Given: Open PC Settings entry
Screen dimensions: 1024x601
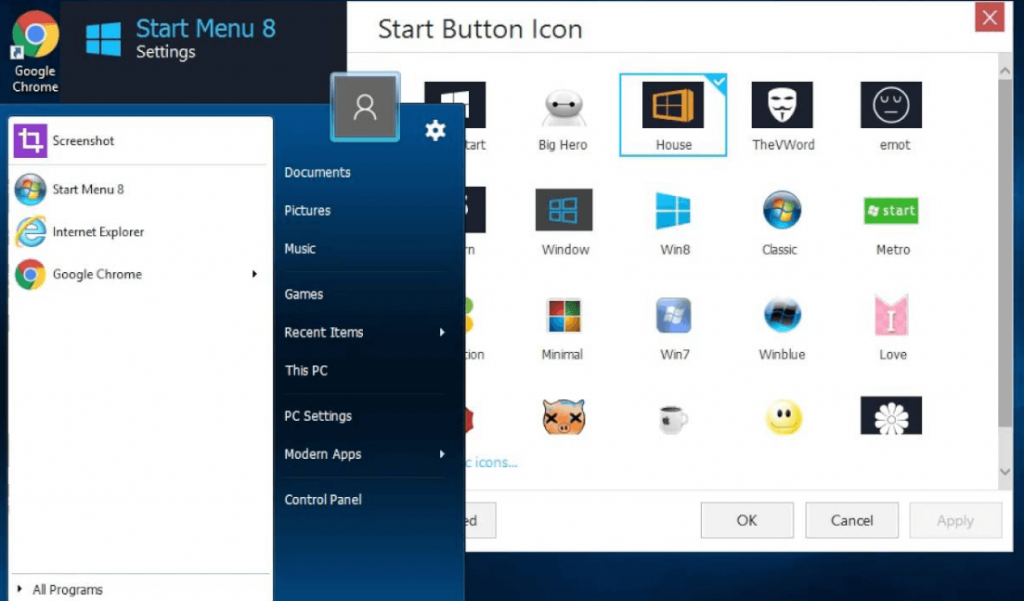Looking at the screenshot, I should (x=317, y=416).
